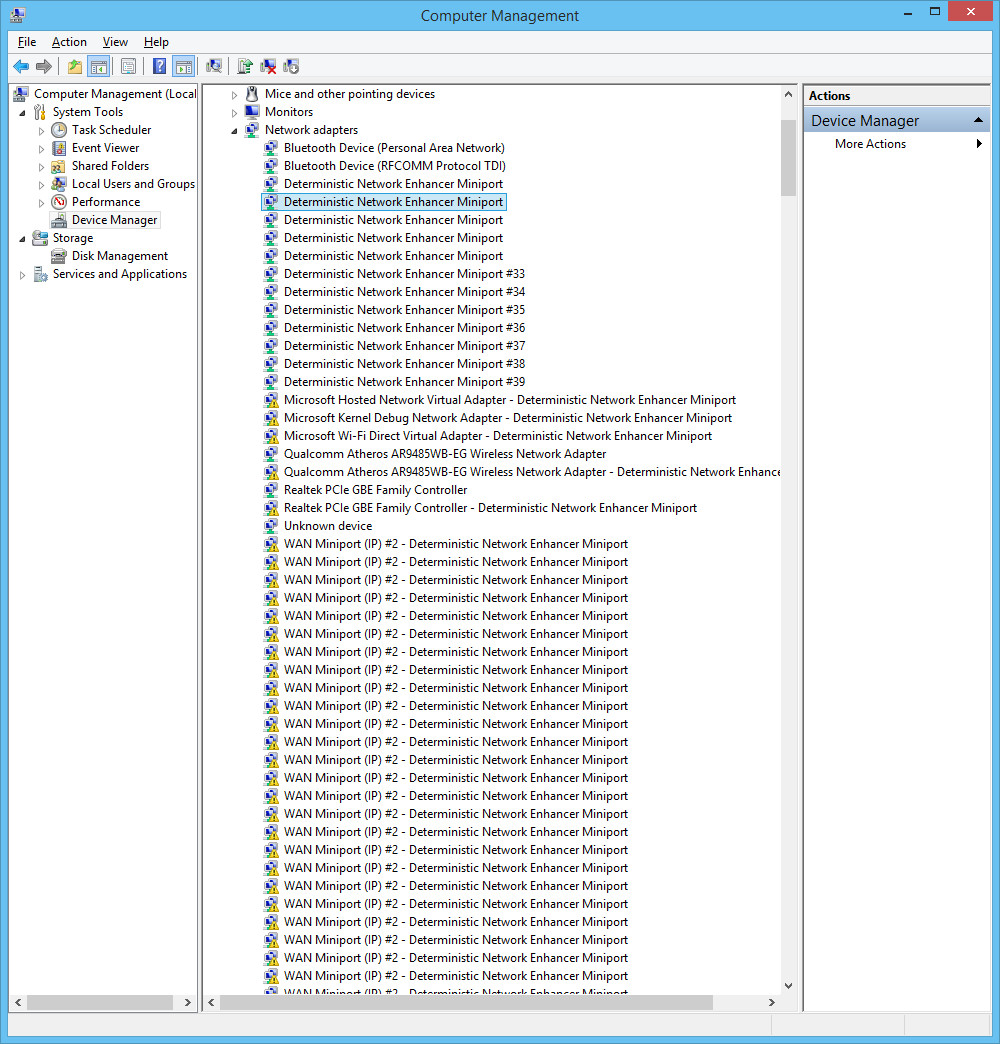1000x1044 pixels.
Task: Click the device list scroll down arrow
Action: point(788,986)
